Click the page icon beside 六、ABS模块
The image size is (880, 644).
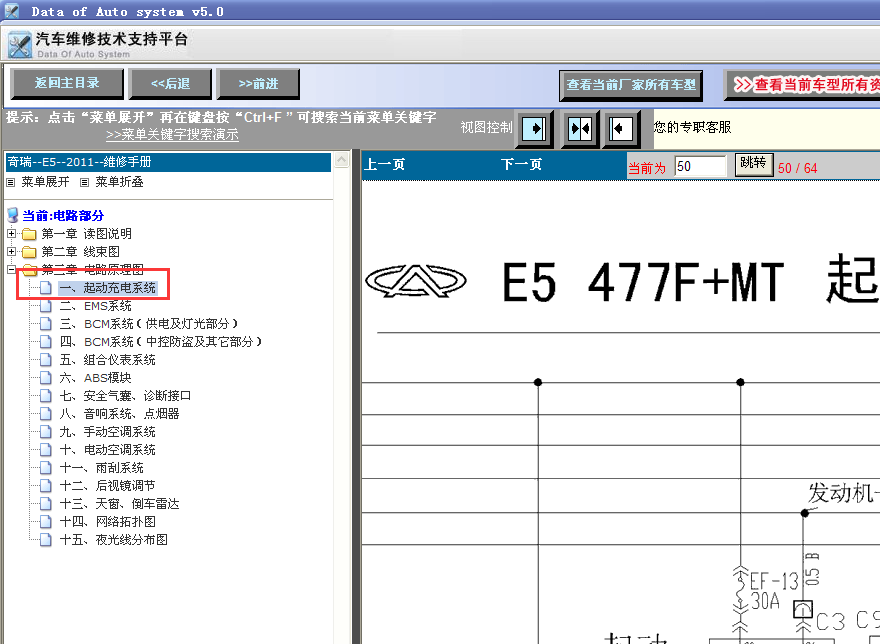pos(45,378)
